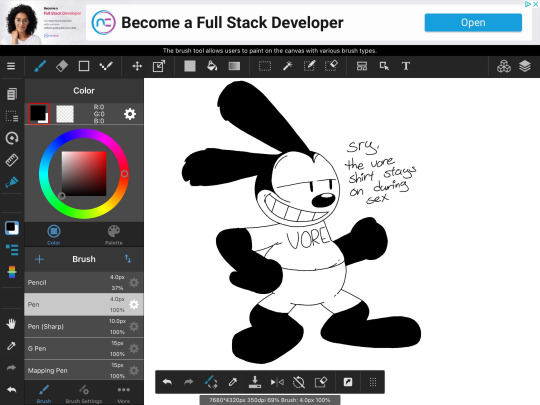Screen dimensions: 540x405
Task: Reset canvas rotation in floating bar
Action: click(x=299, y=382)
